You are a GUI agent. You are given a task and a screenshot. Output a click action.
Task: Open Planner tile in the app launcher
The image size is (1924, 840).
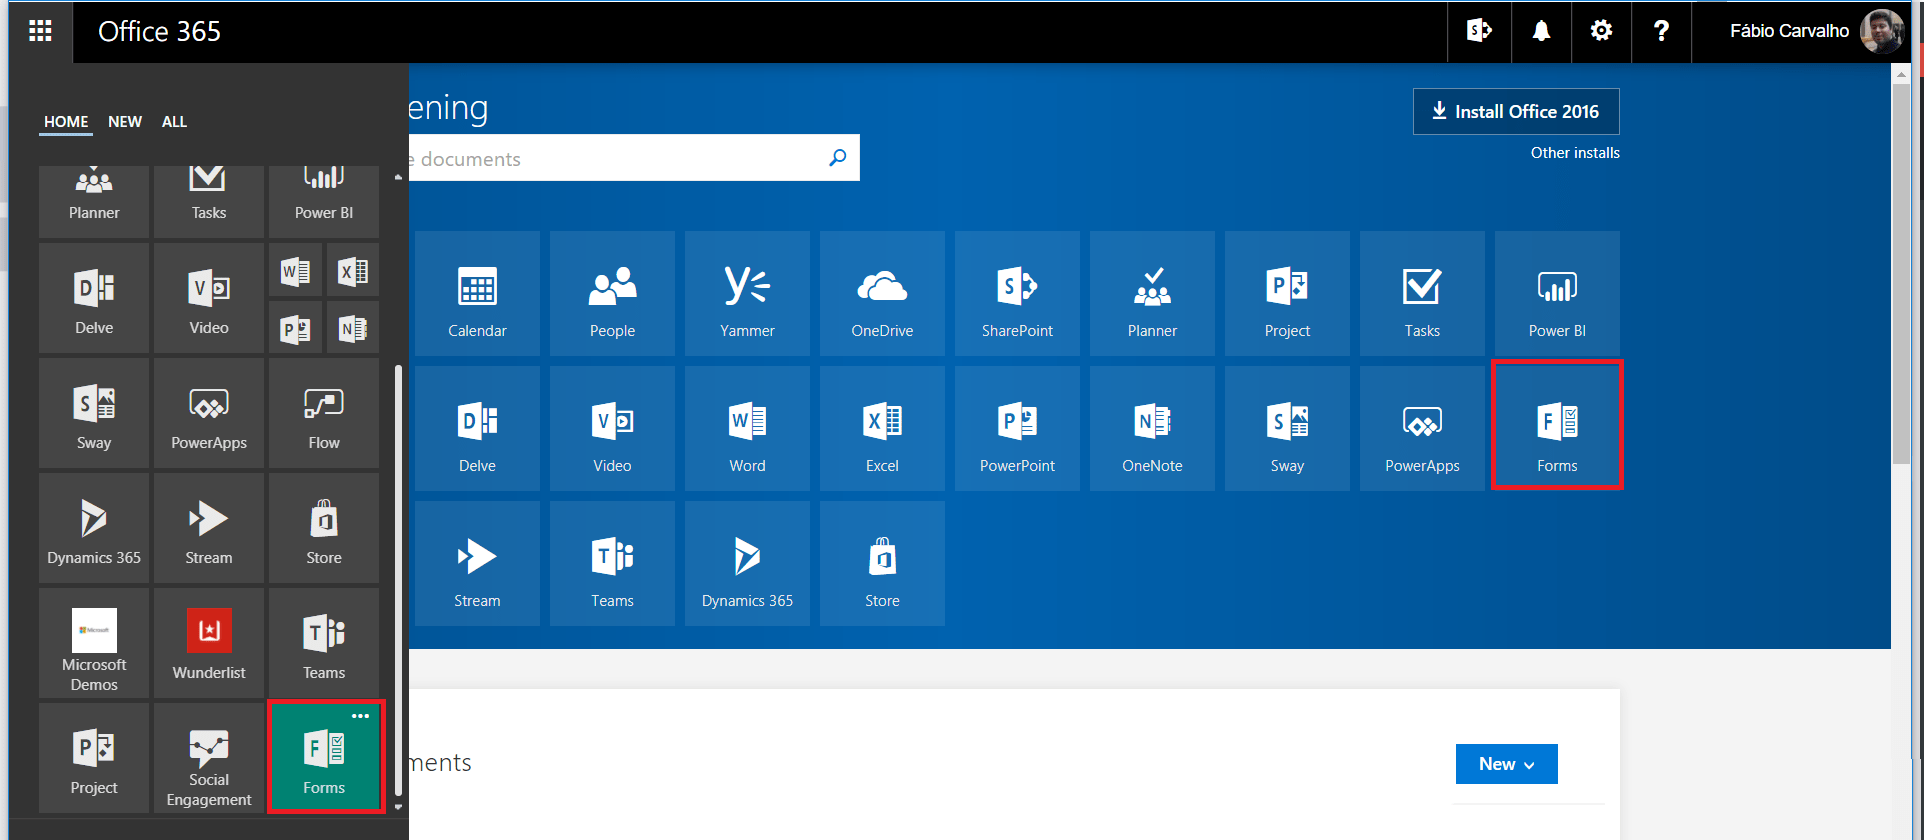pyautogui.click(x=94, y=201)
